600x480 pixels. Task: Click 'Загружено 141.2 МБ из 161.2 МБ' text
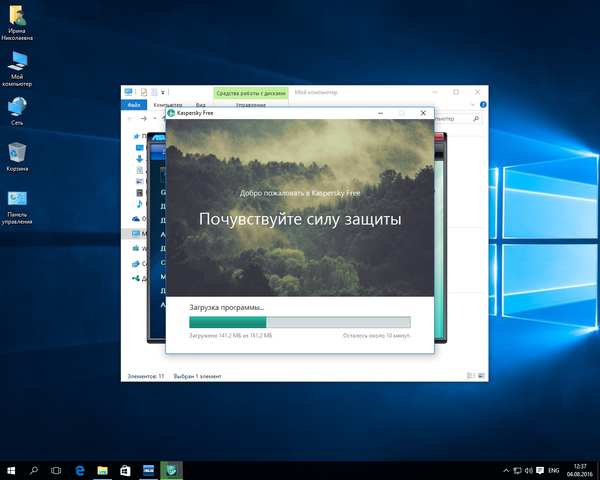click(231, 336)
